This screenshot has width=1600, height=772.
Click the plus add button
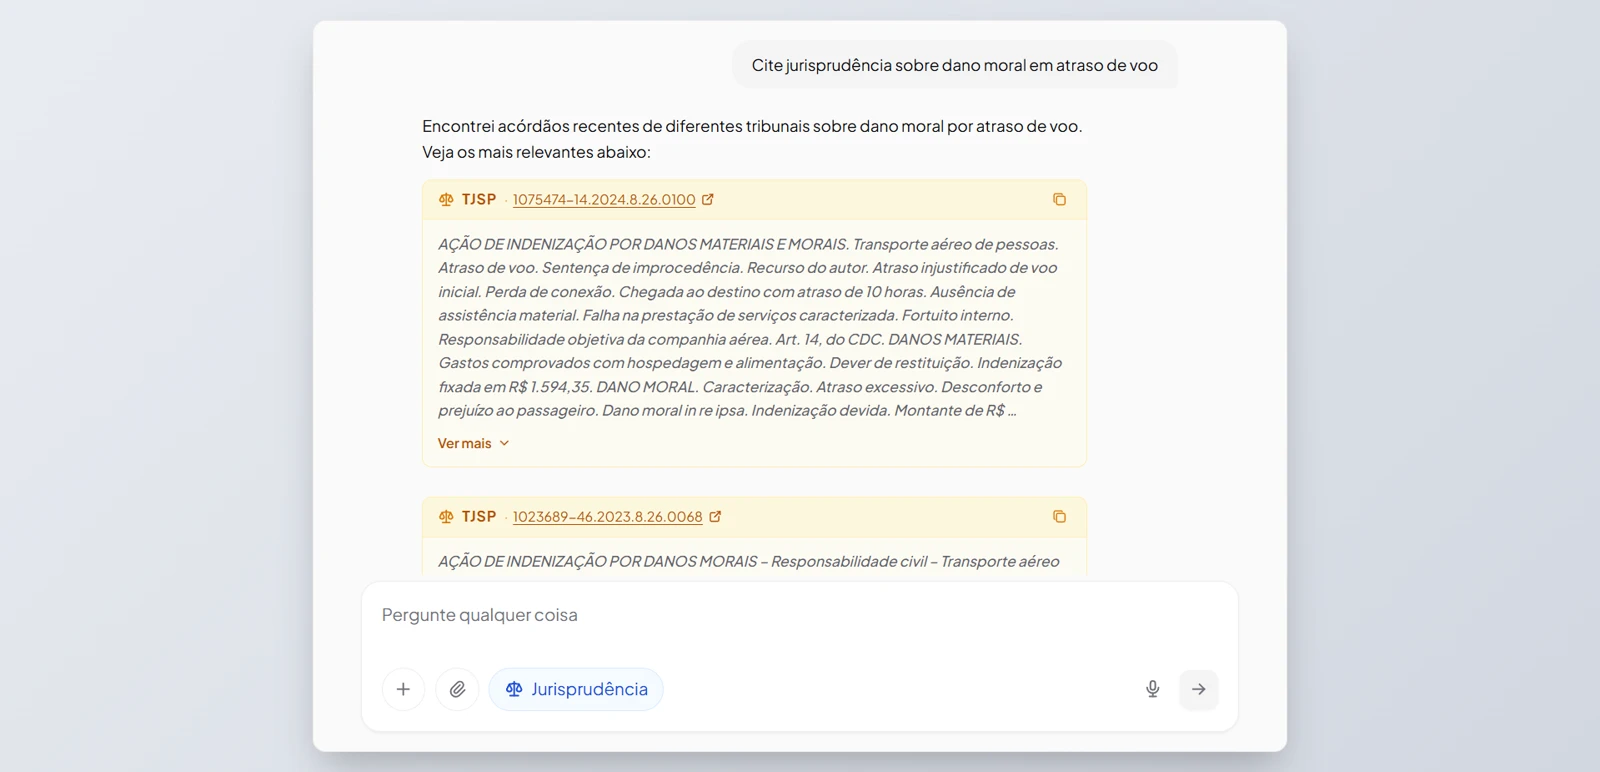coord(403,689)
